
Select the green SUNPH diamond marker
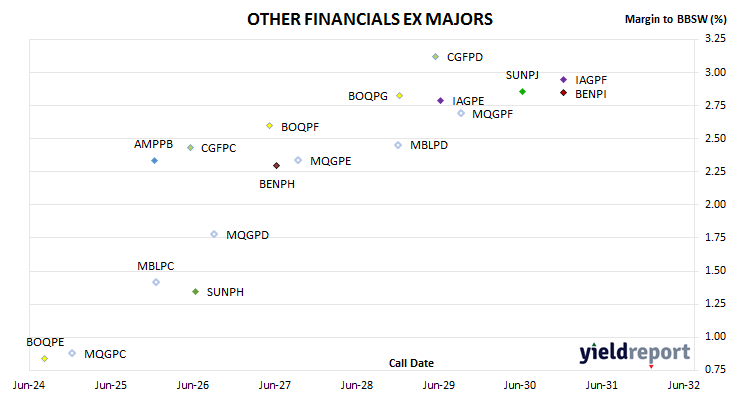(196, 291)
